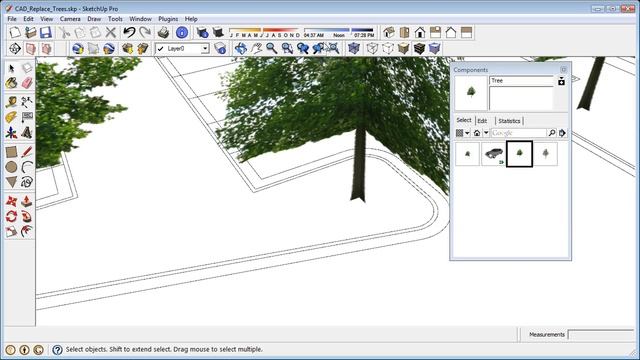Viewport: 640px width, 360px height.
Task: Open Select tab in Components panel
Action: click(464, 120)
